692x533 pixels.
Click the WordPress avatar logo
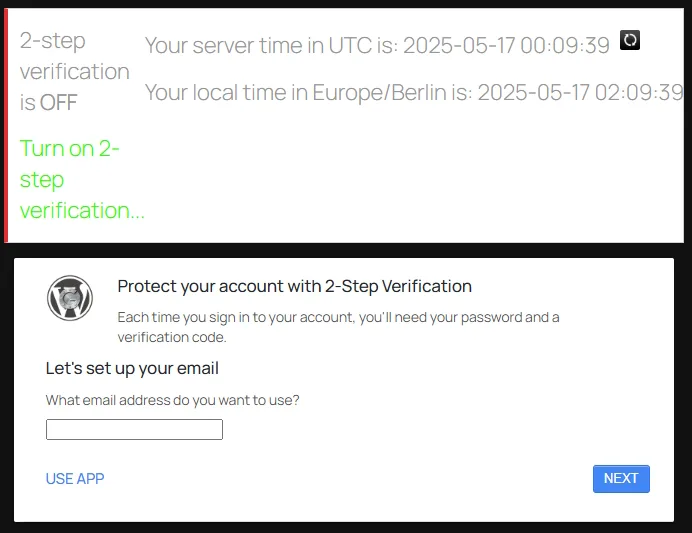(70, 298)
